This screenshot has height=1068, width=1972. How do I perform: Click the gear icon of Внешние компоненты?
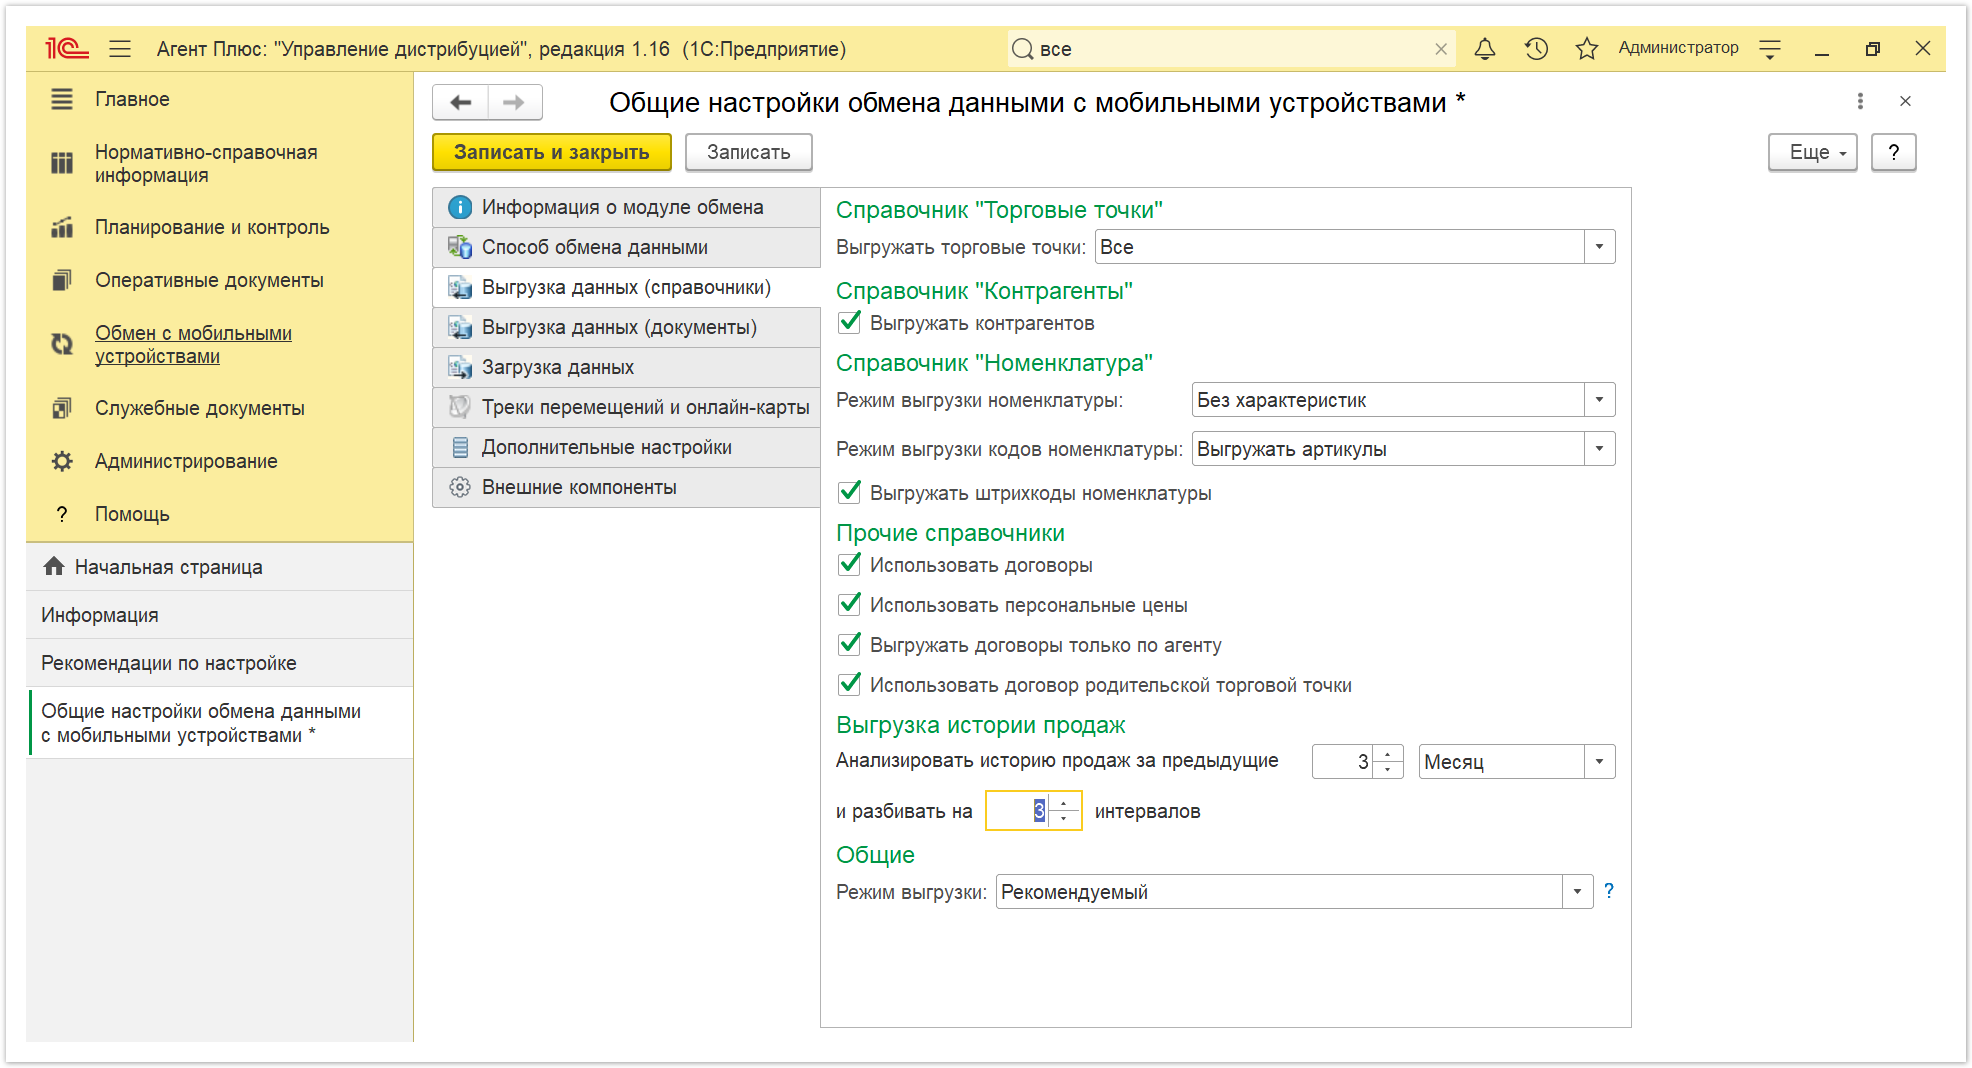(459, 487)
